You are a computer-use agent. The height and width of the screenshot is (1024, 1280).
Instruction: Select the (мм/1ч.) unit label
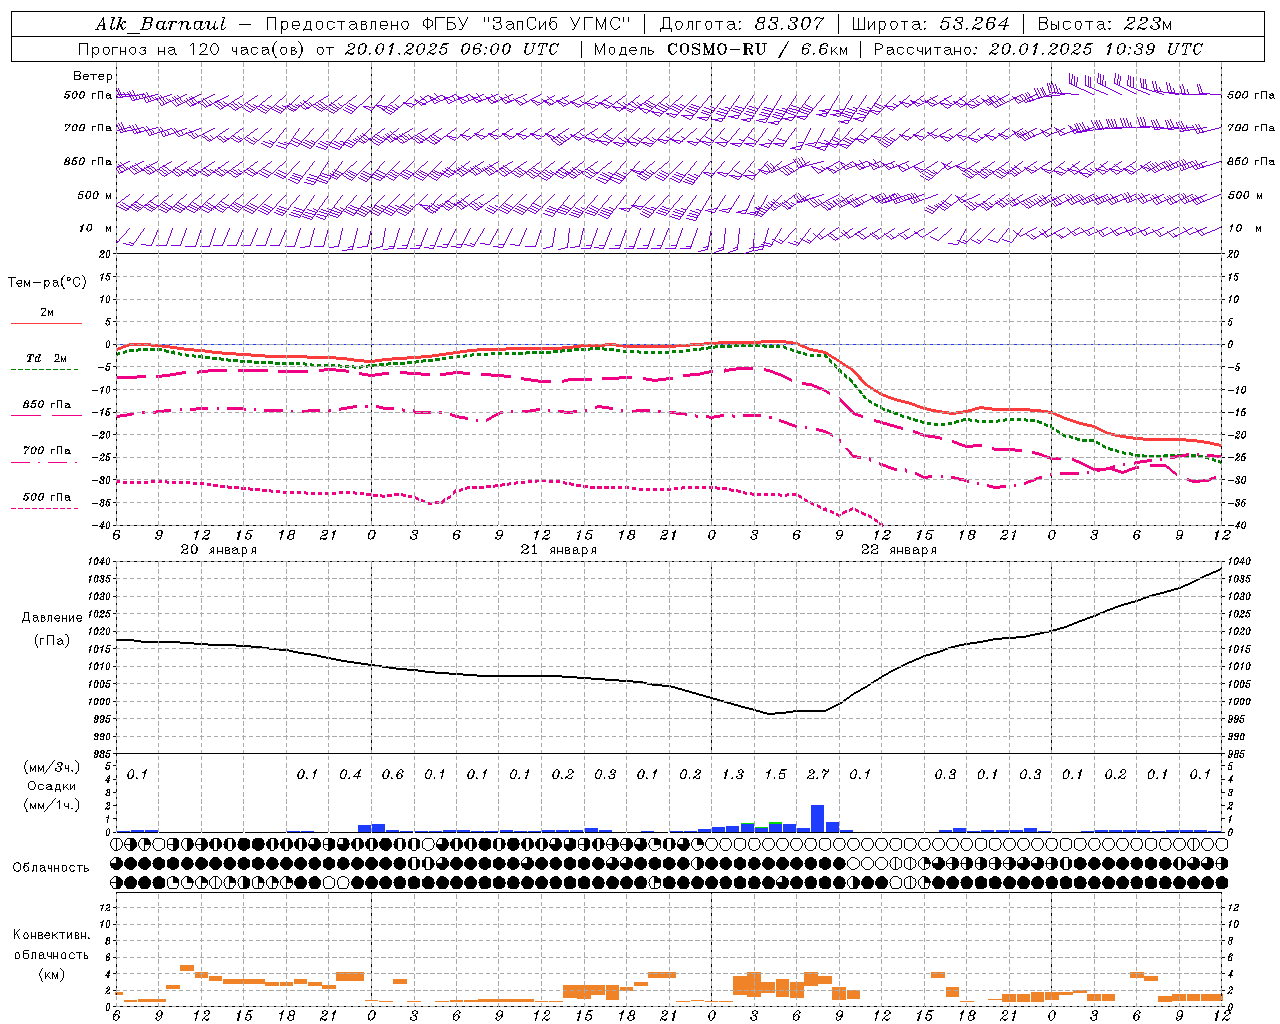[51, 805]
